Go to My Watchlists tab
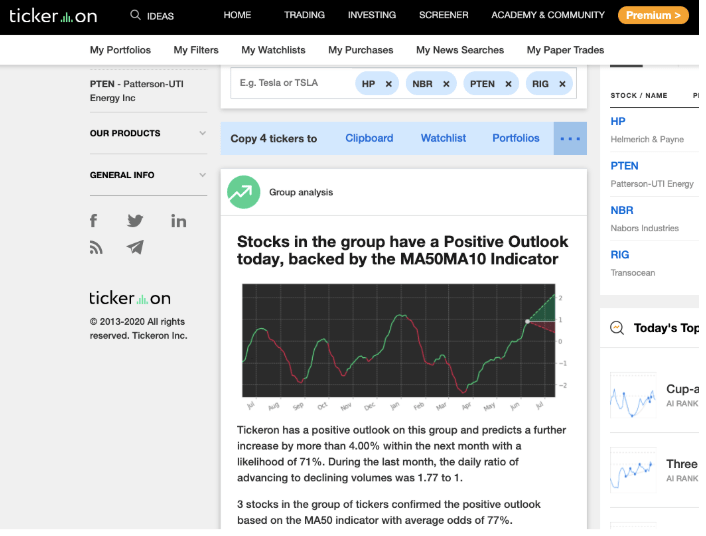This screenshot has width=706, height=536. (273, 50)
